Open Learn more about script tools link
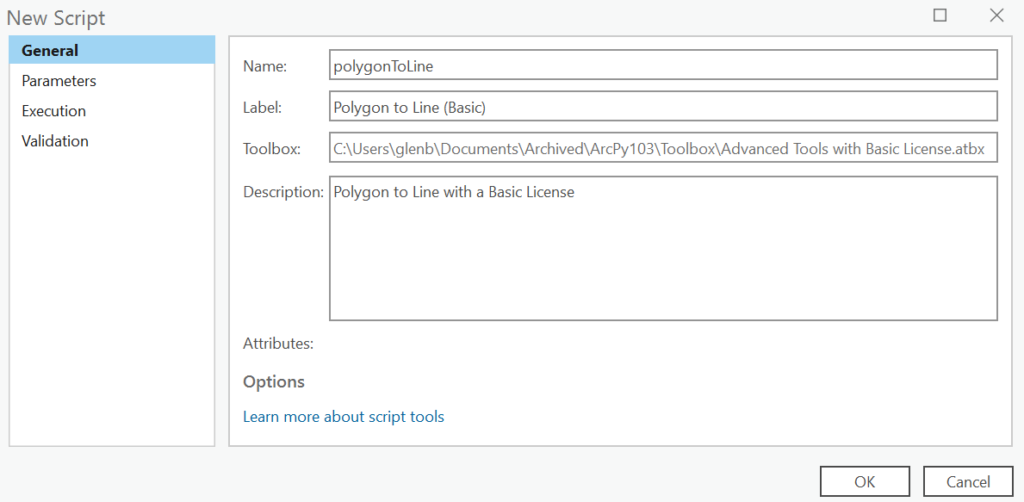Image resolution: width=1024 pixels, height=502 pixels. [x=344, y=416]
